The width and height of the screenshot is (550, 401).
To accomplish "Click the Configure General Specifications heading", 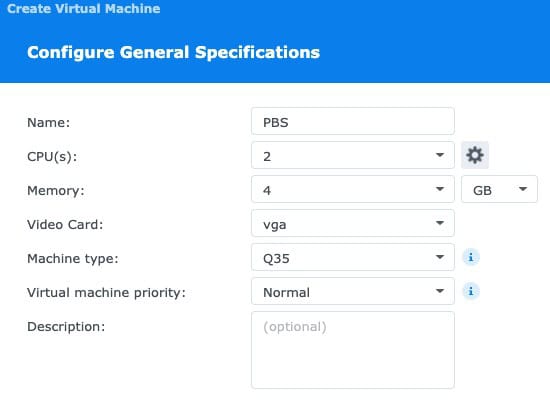I will click(173, 53).
